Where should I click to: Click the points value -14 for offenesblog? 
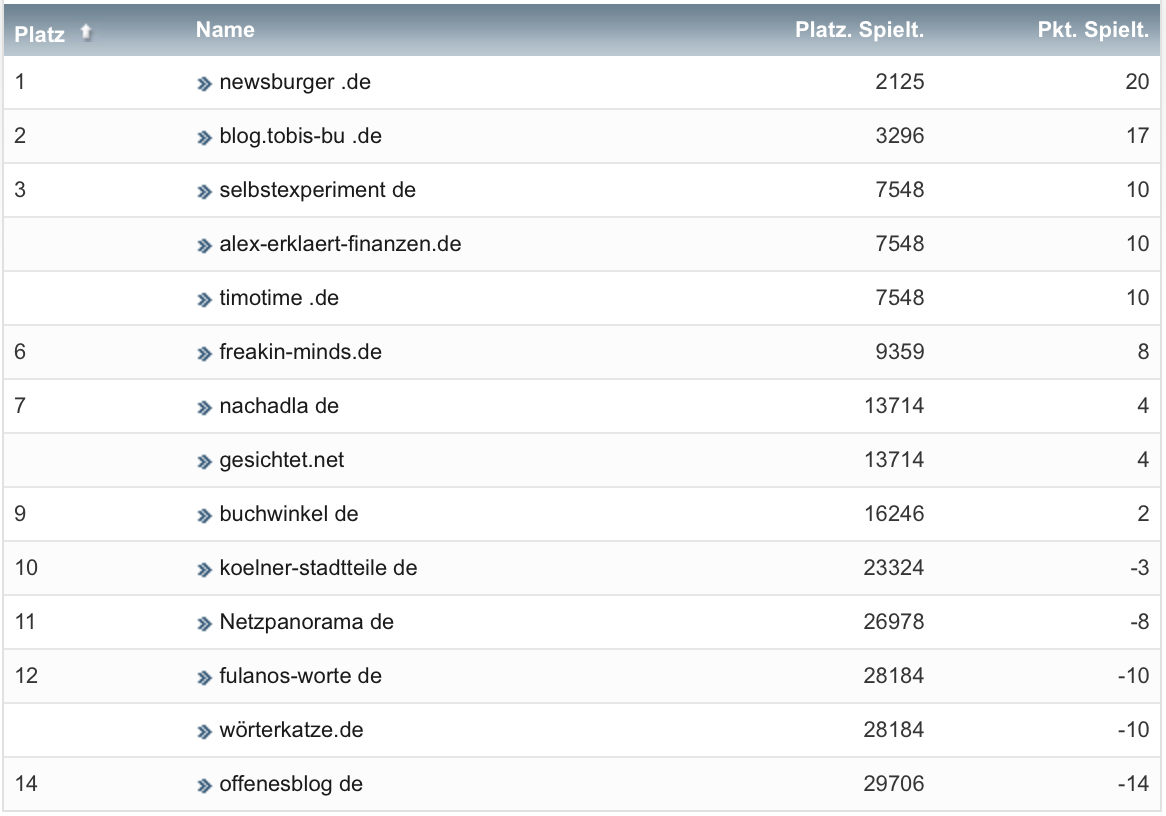tap(1134, 784)
